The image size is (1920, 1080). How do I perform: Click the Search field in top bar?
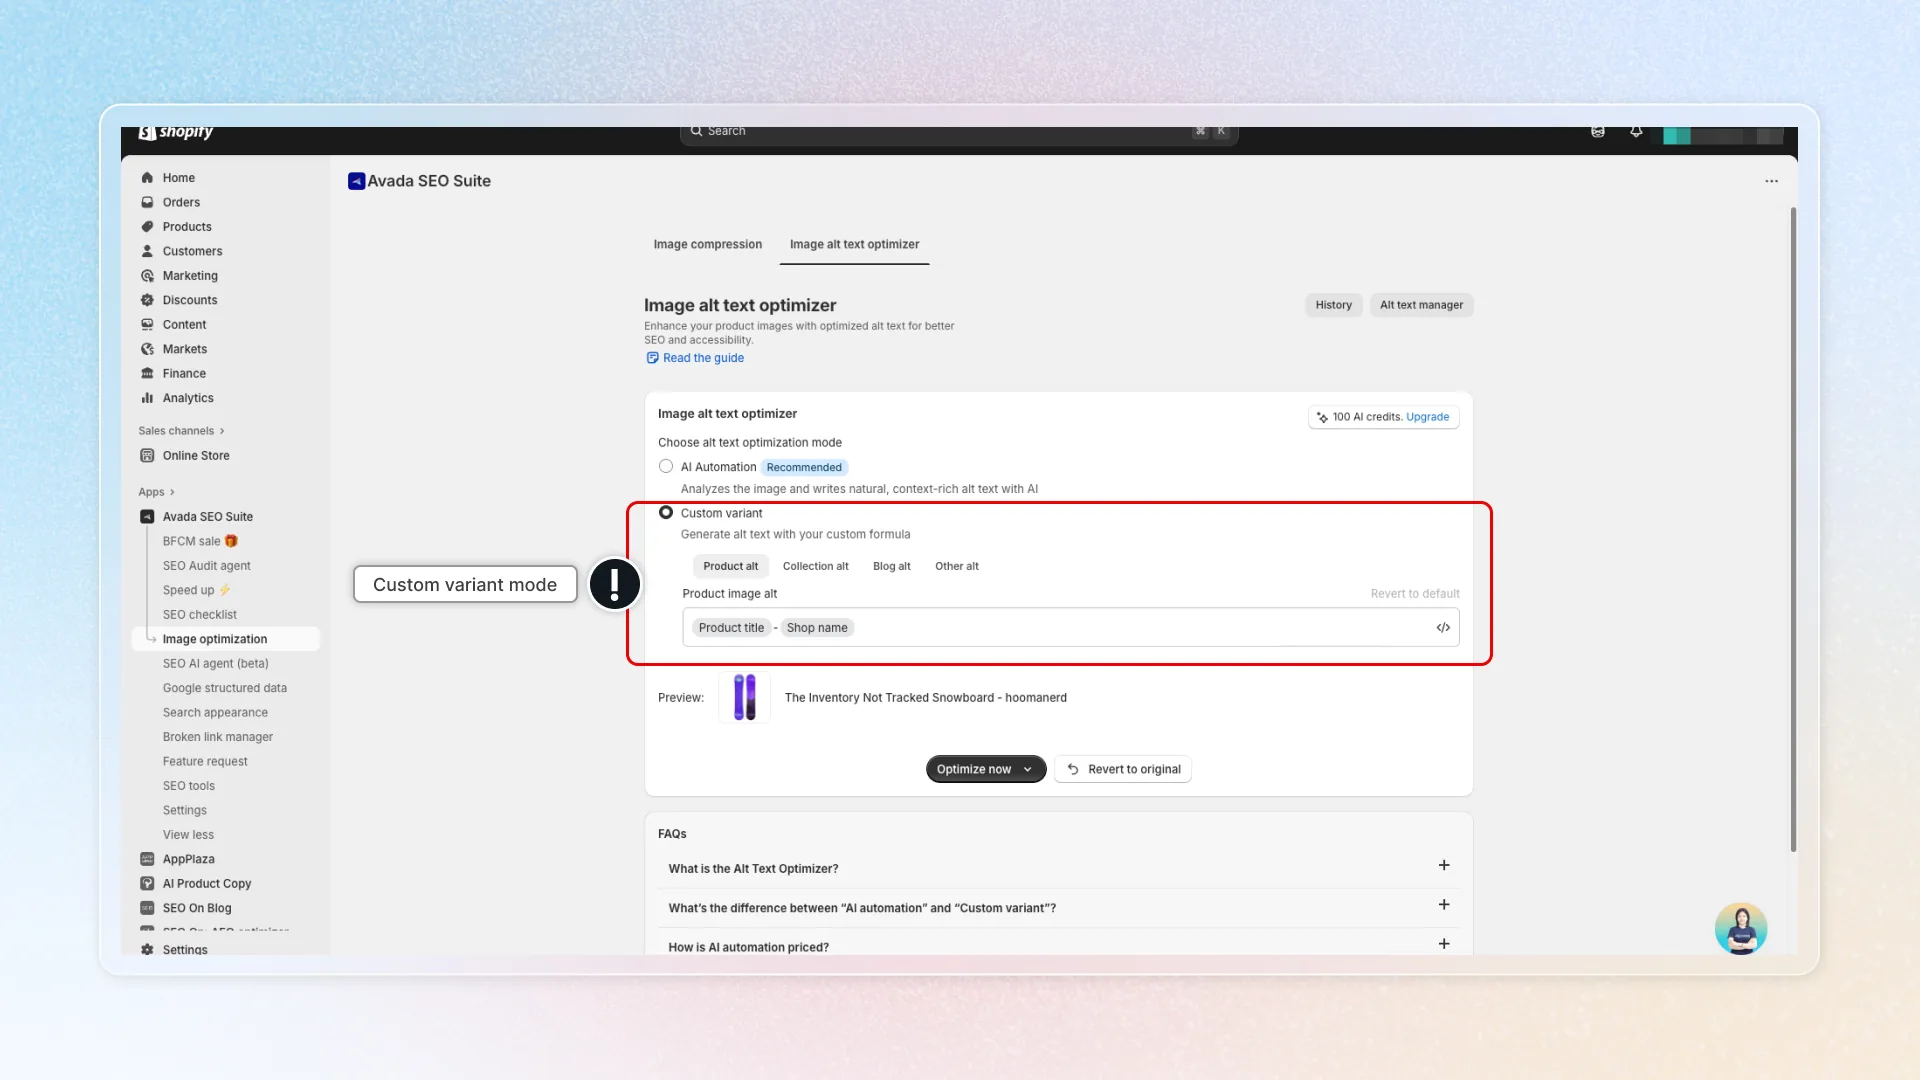[x=959, y=132]
